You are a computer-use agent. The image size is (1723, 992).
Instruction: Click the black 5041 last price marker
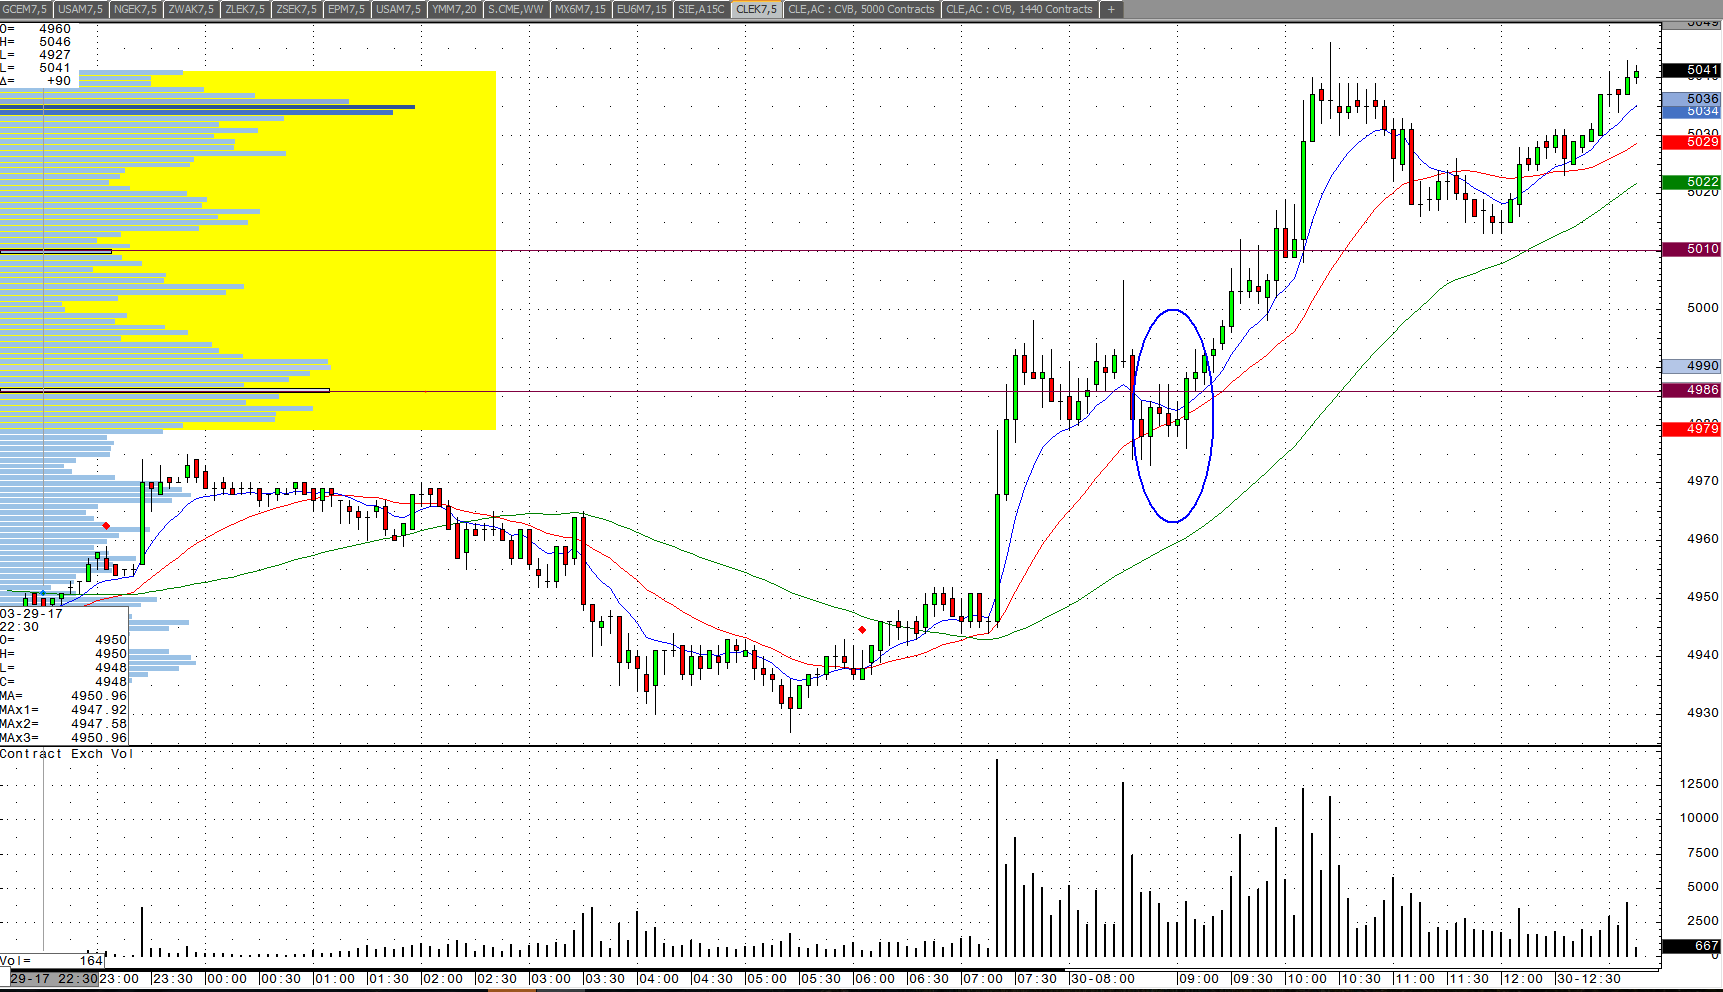[x=1691, y=70]
